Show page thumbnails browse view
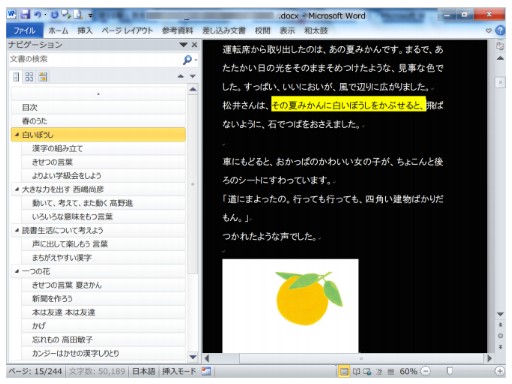This screenshot has width=512, height=384. pos(29,77)
